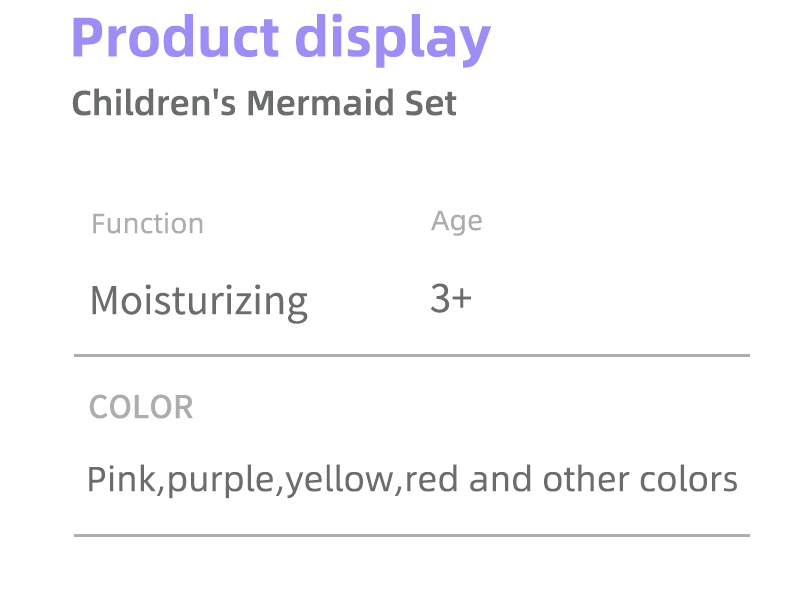Select "purple" in the colors list
Viewport: 790px width, 609px height.
click(x=223, y=481)
